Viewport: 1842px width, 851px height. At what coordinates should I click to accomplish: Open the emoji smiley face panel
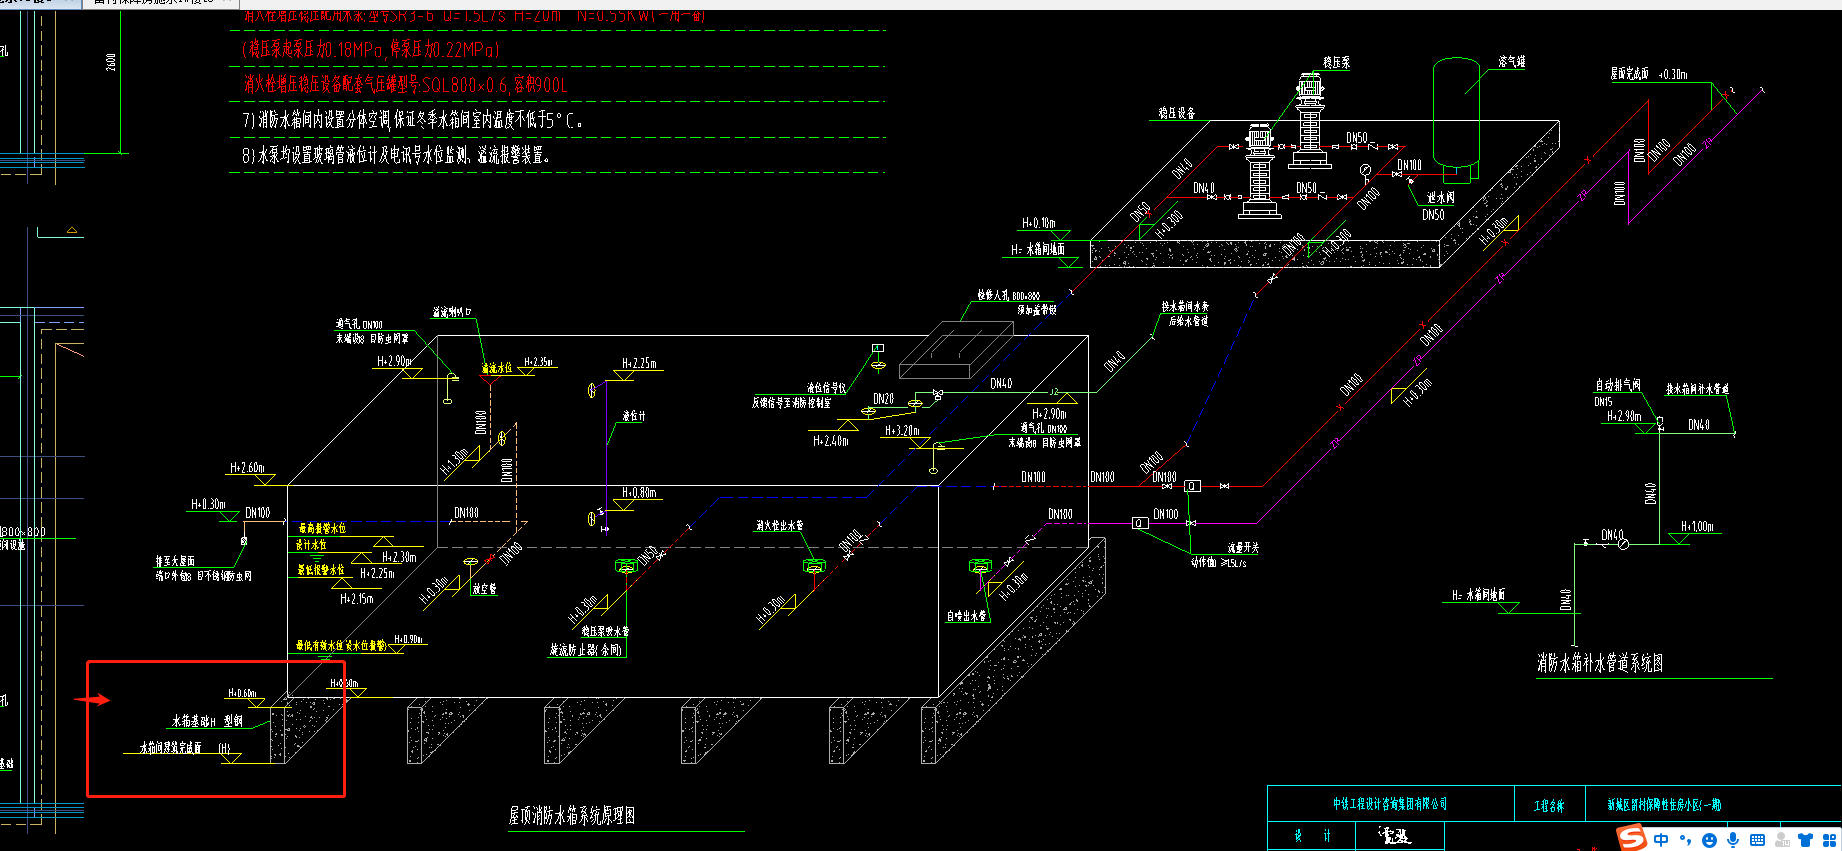tap(1709, 840)
